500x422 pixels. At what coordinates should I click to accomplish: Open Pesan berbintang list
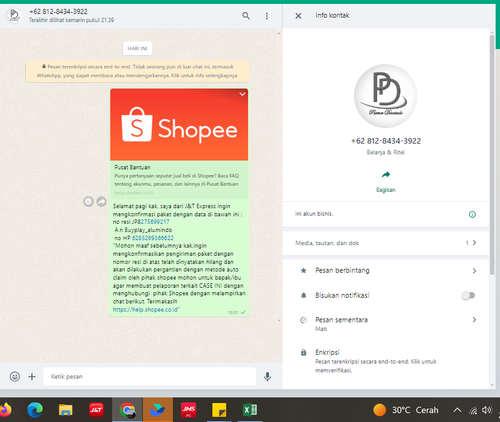point(386,270)
